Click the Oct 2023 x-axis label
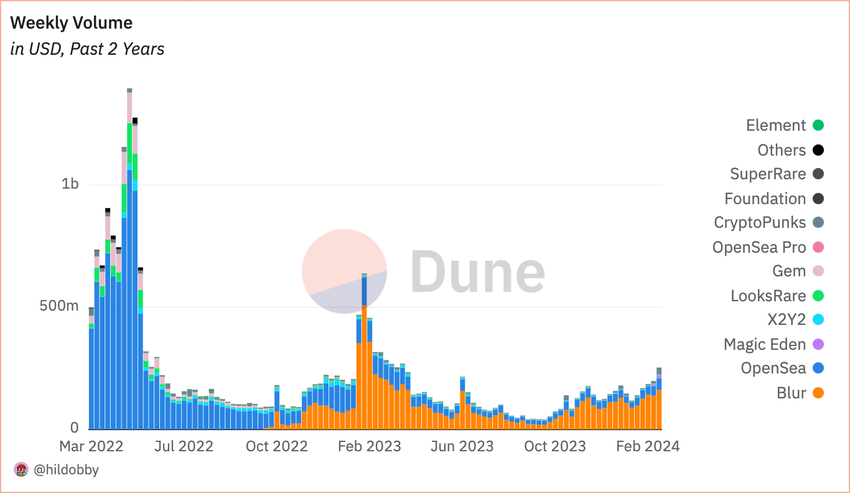 point(555,446)
